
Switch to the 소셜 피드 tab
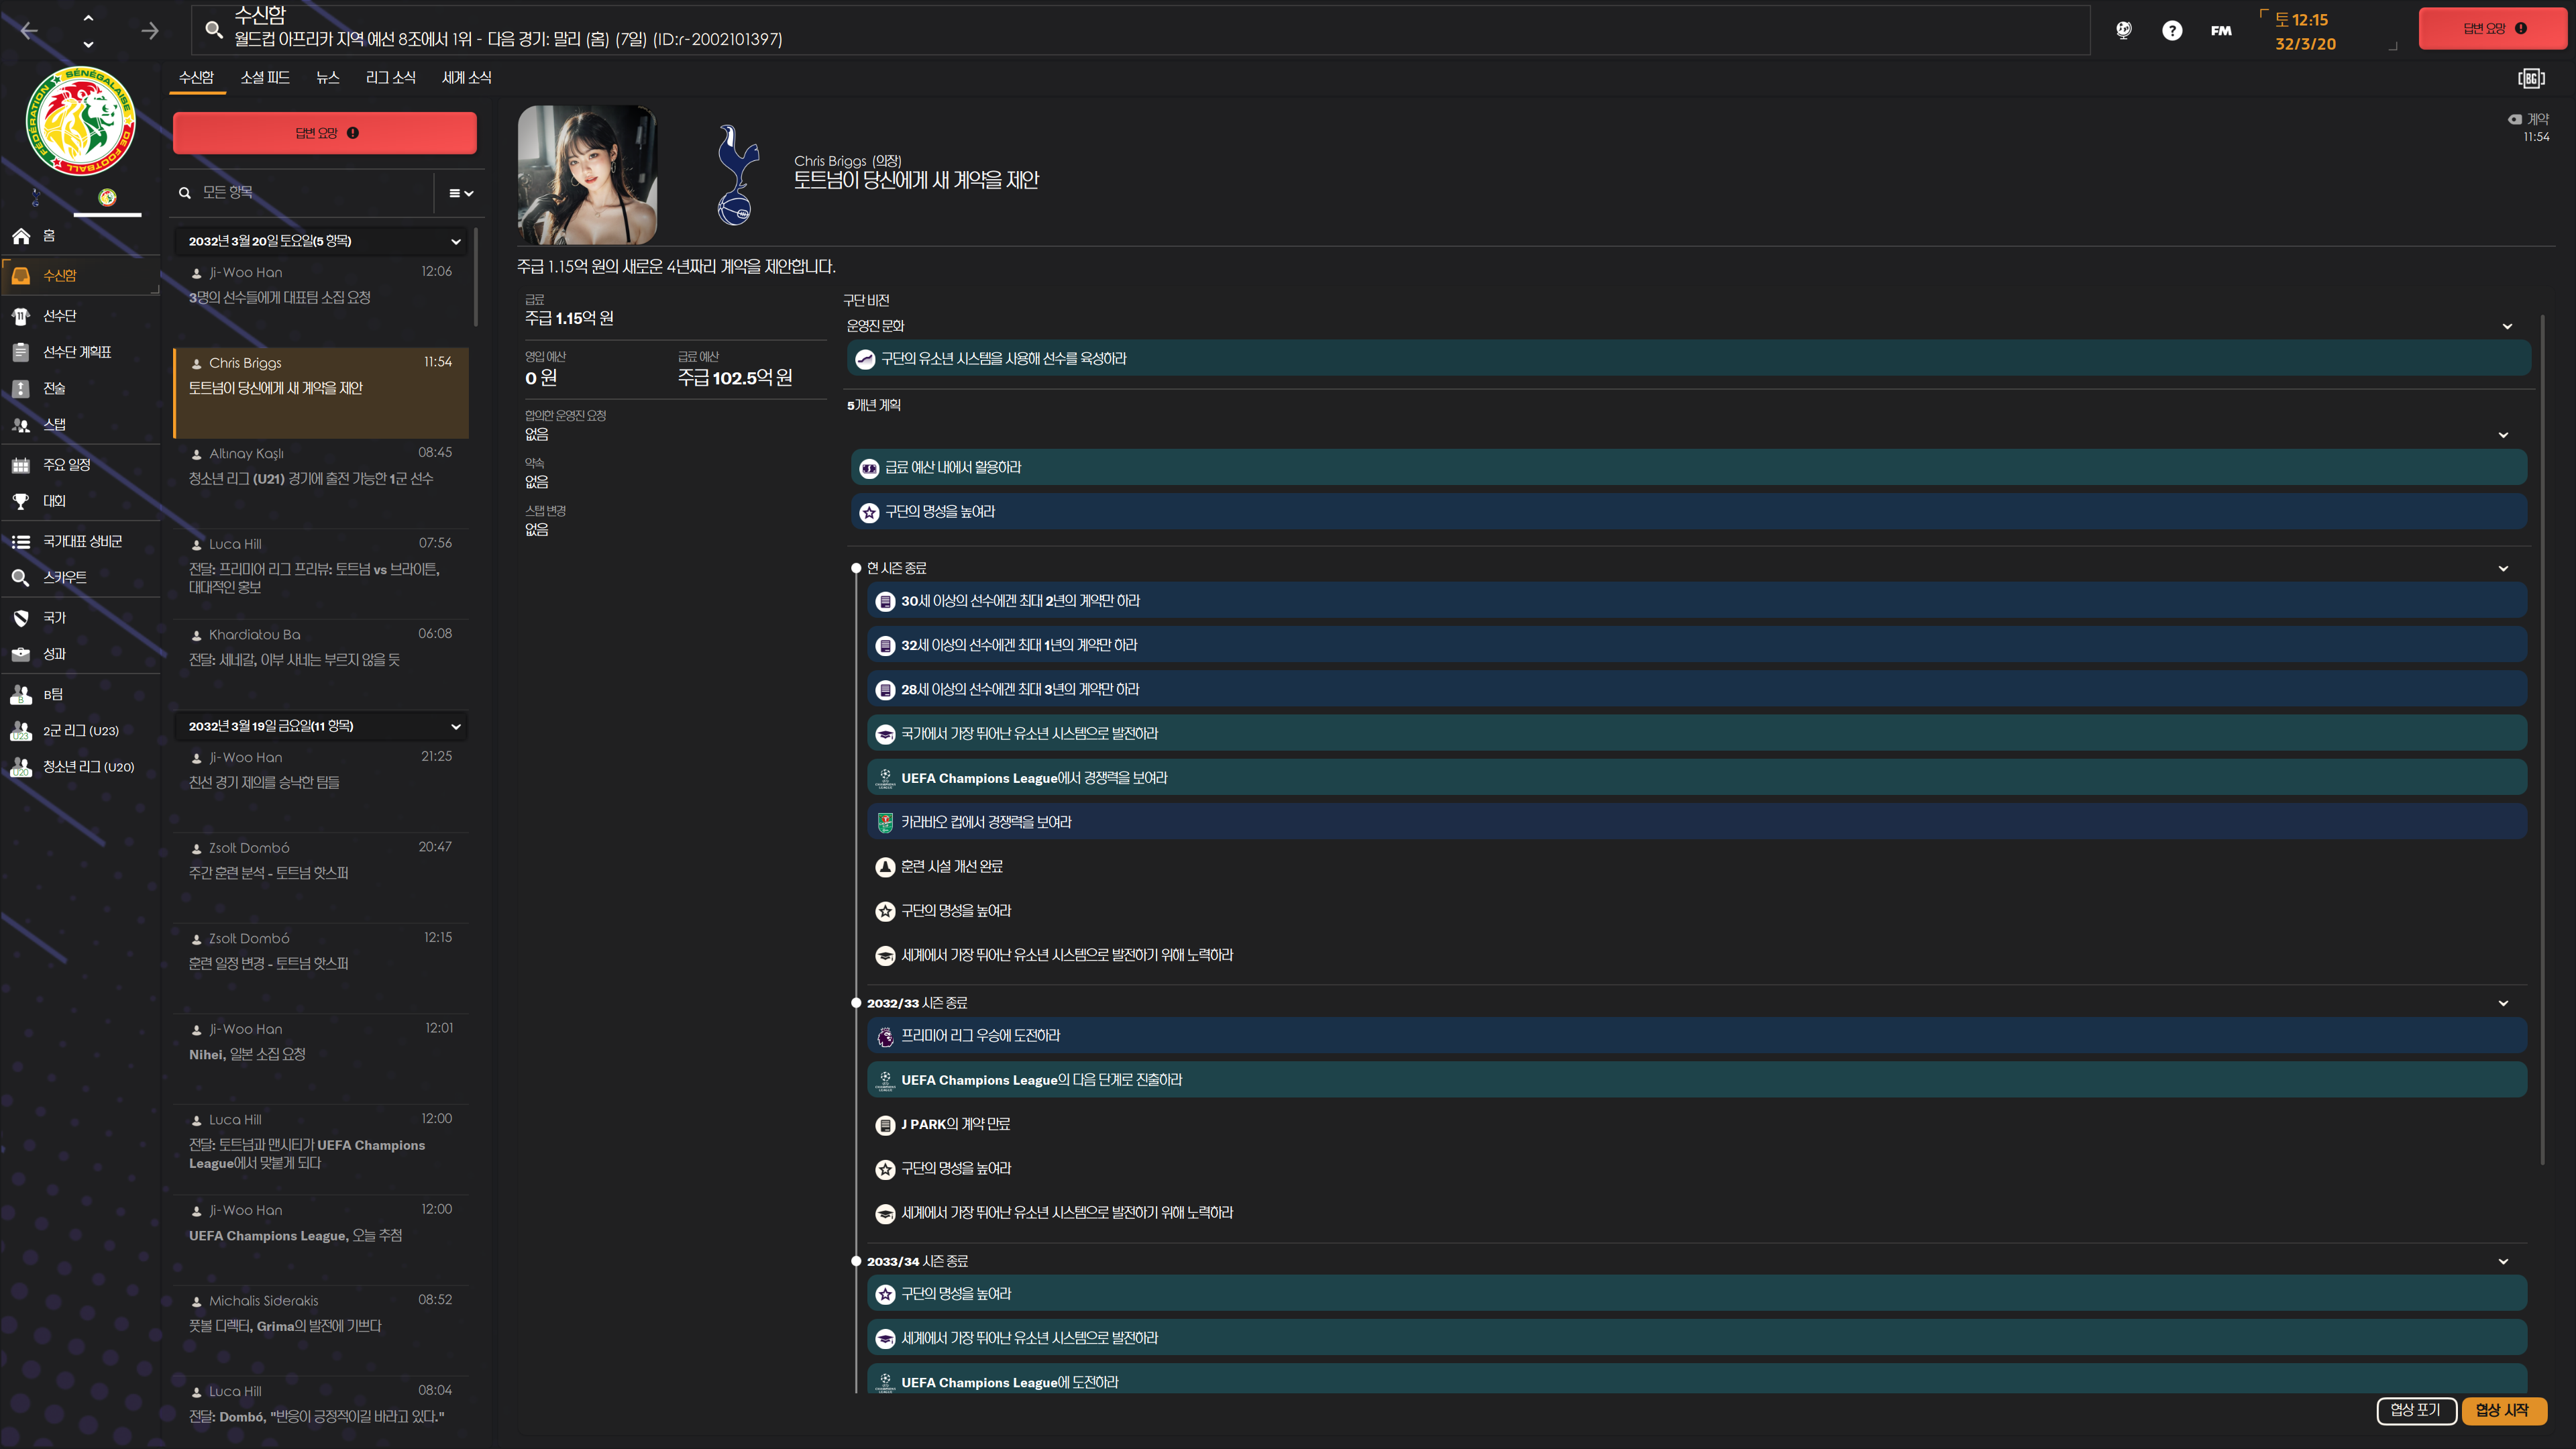(265, 77)
